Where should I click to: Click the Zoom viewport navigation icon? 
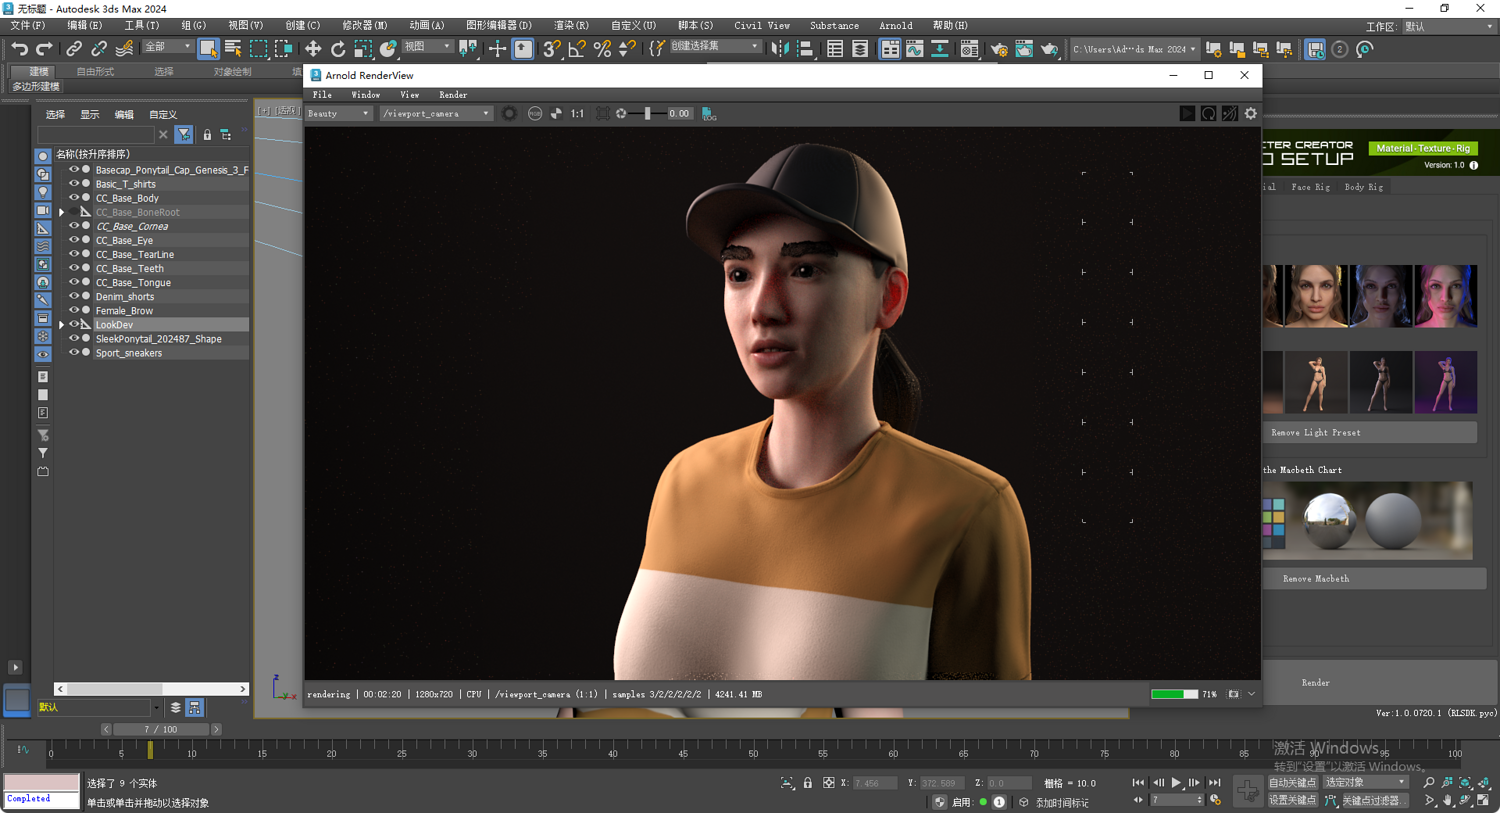click(x=1429, y=783)
